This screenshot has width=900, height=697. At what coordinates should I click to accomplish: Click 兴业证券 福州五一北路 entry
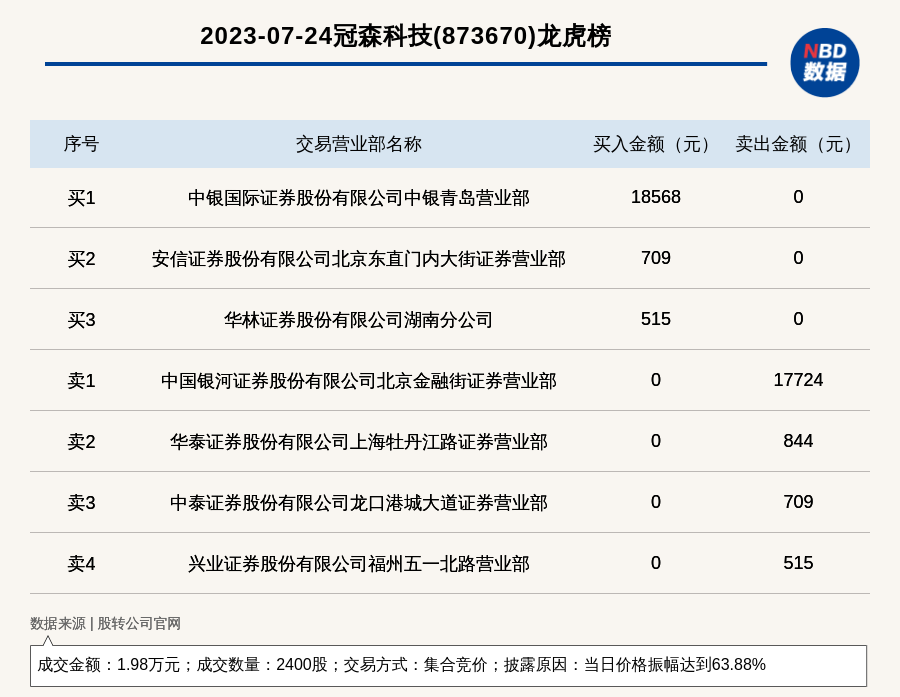point(358,564)
